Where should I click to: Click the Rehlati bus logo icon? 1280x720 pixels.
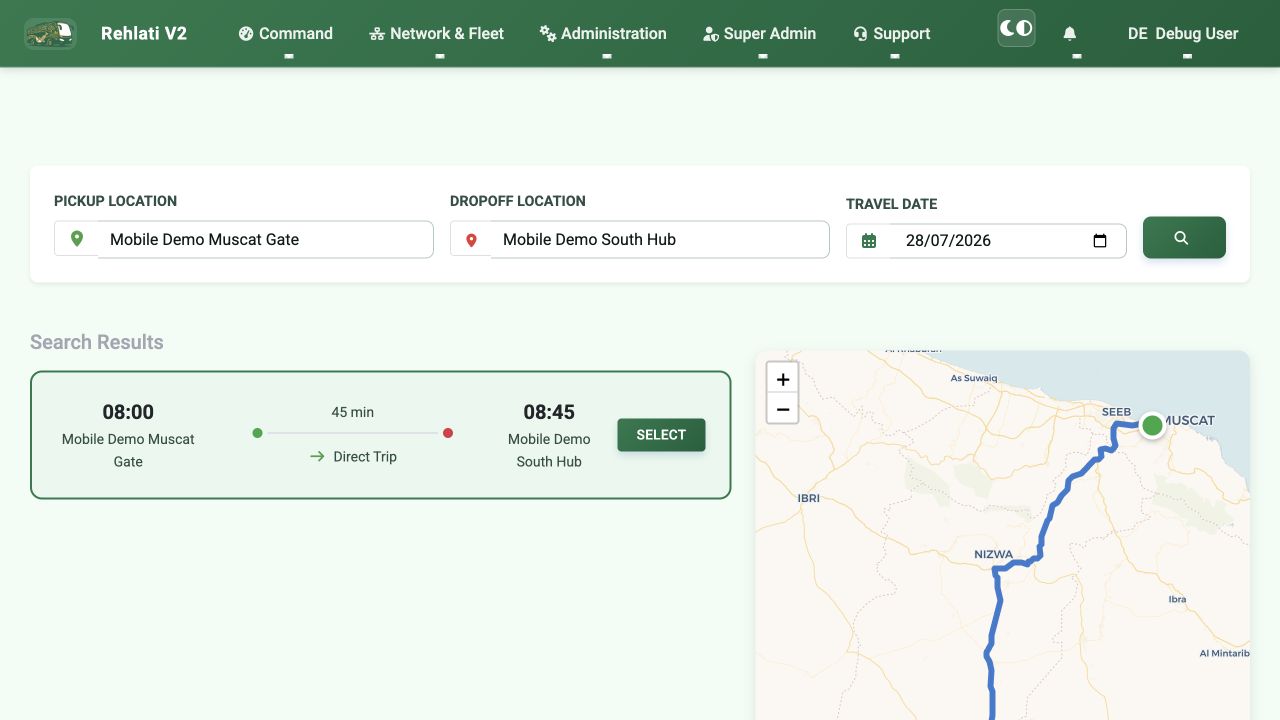50,33
